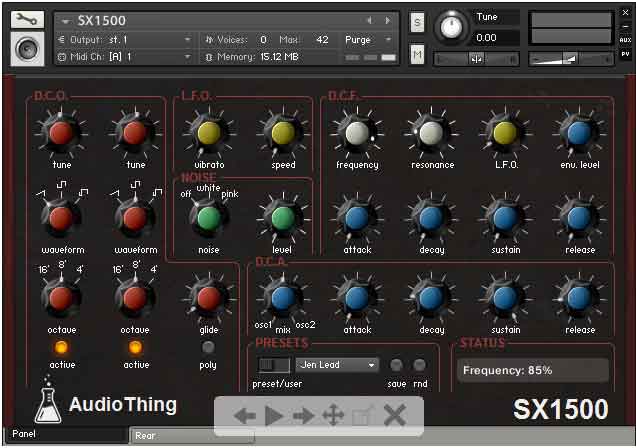This screenshot has width=636, height=448.
Task: Click the instrument speaker icon
Action: [x=27, y=49]
